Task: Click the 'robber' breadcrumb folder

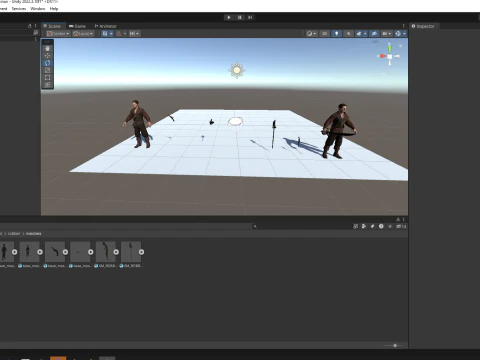Action: point(14,234)
